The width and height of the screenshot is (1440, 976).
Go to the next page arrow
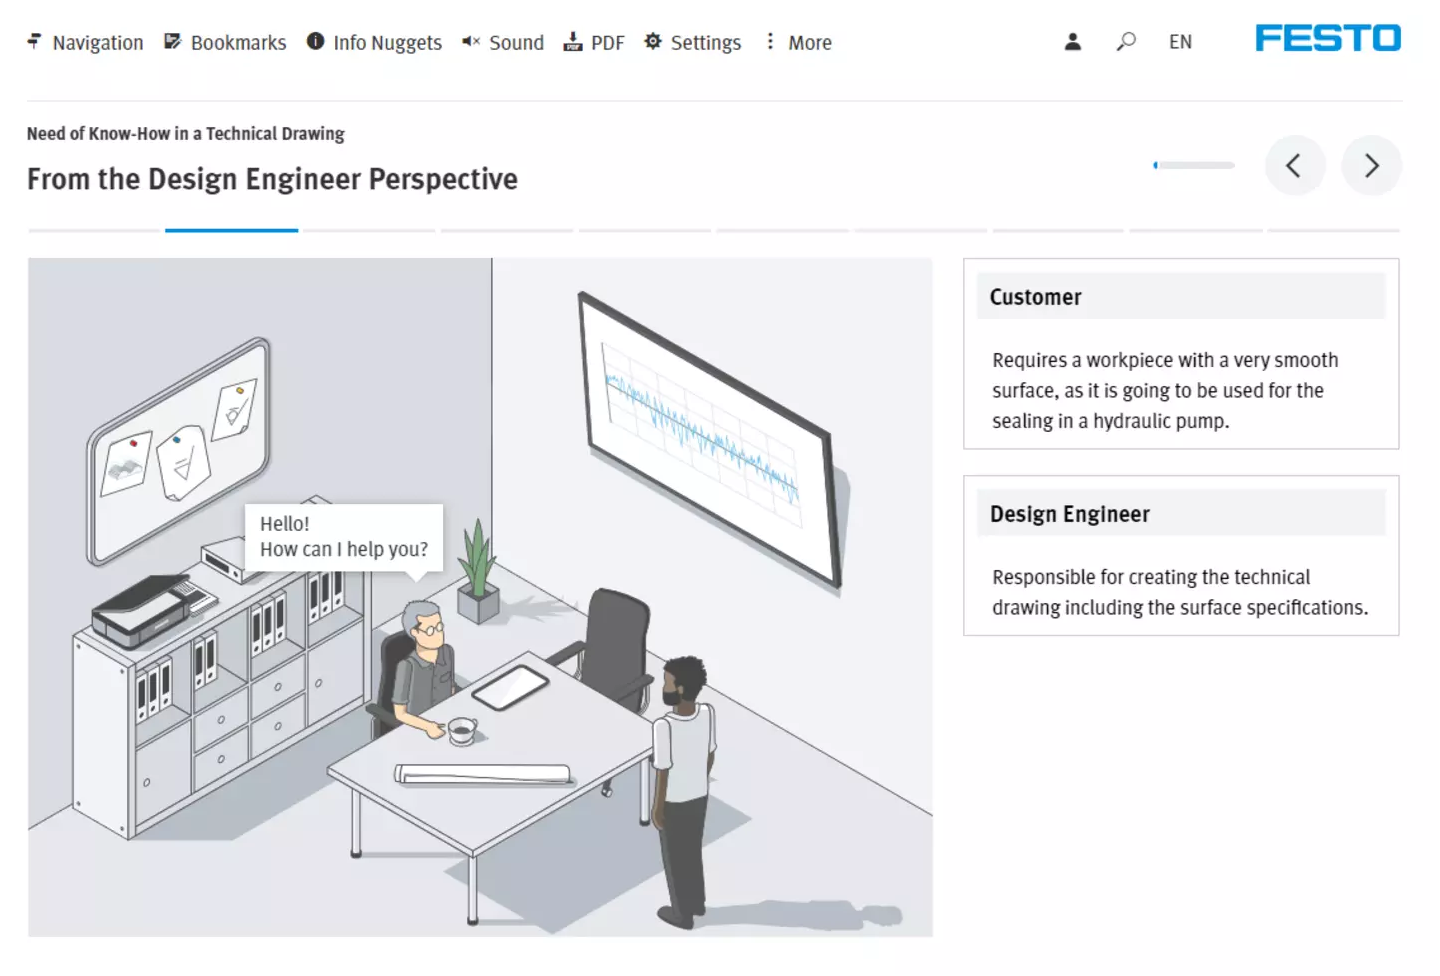pyautogui.click(x=1371, y=165)
